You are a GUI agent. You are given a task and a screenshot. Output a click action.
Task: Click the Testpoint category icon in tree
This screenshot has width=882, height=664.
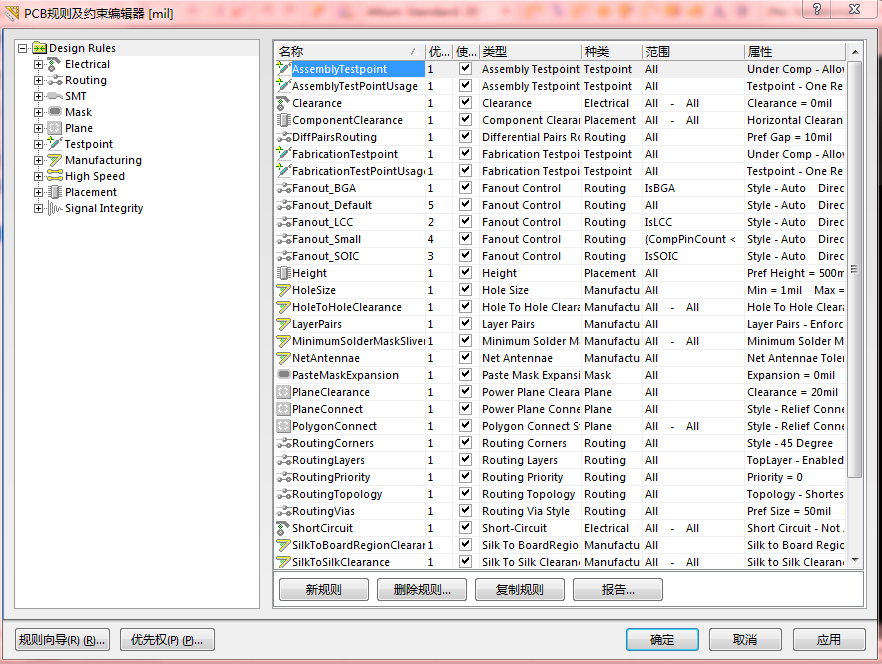coord(54,144)
